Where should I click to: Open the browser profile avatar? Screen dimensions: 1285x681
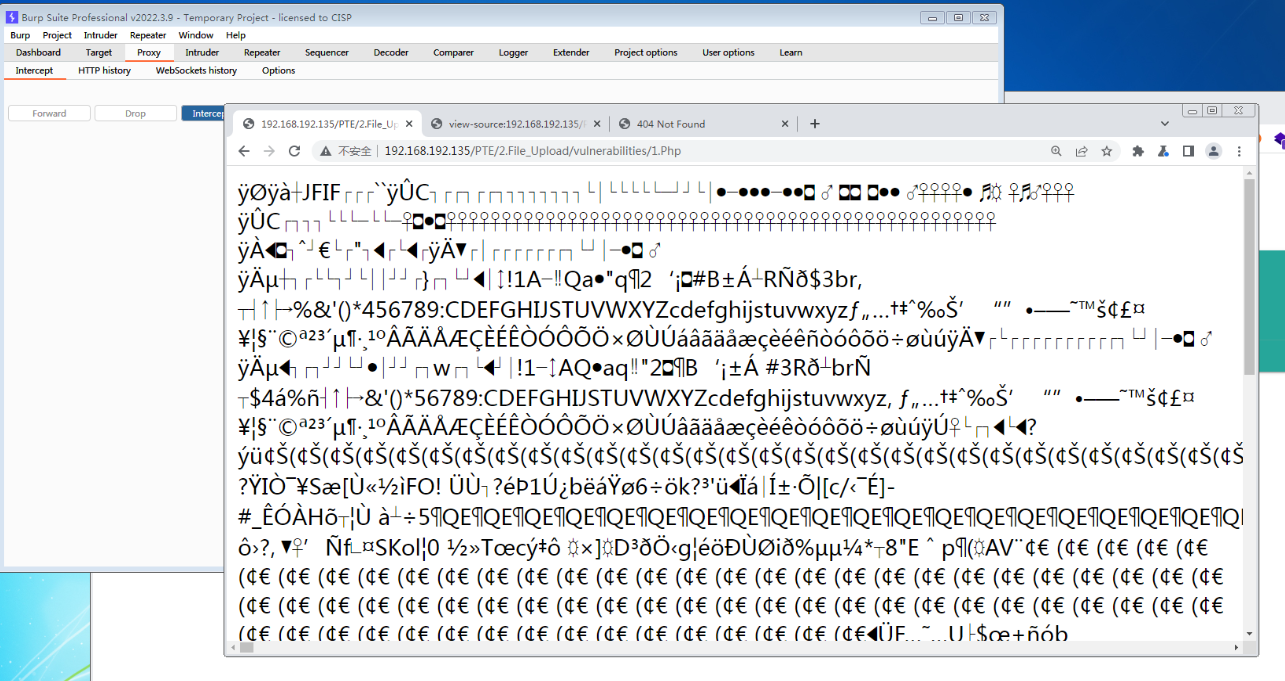[1214, 151]
